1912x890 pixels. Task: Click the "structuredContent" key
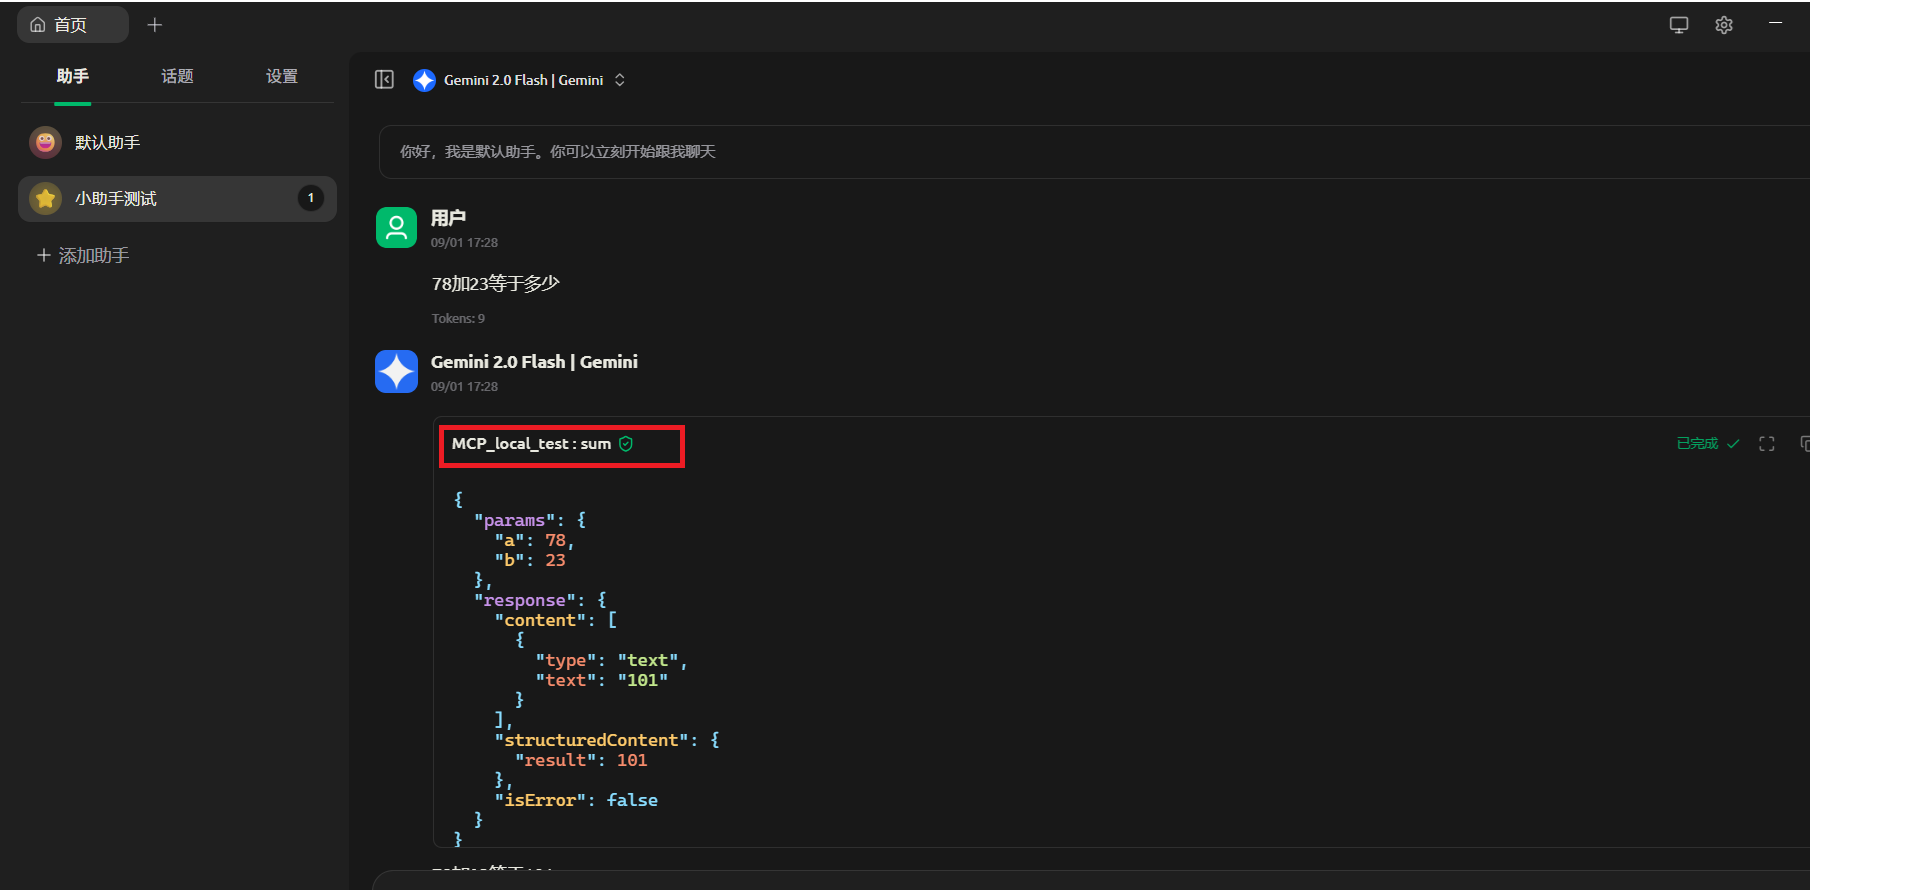click(591, 740)
